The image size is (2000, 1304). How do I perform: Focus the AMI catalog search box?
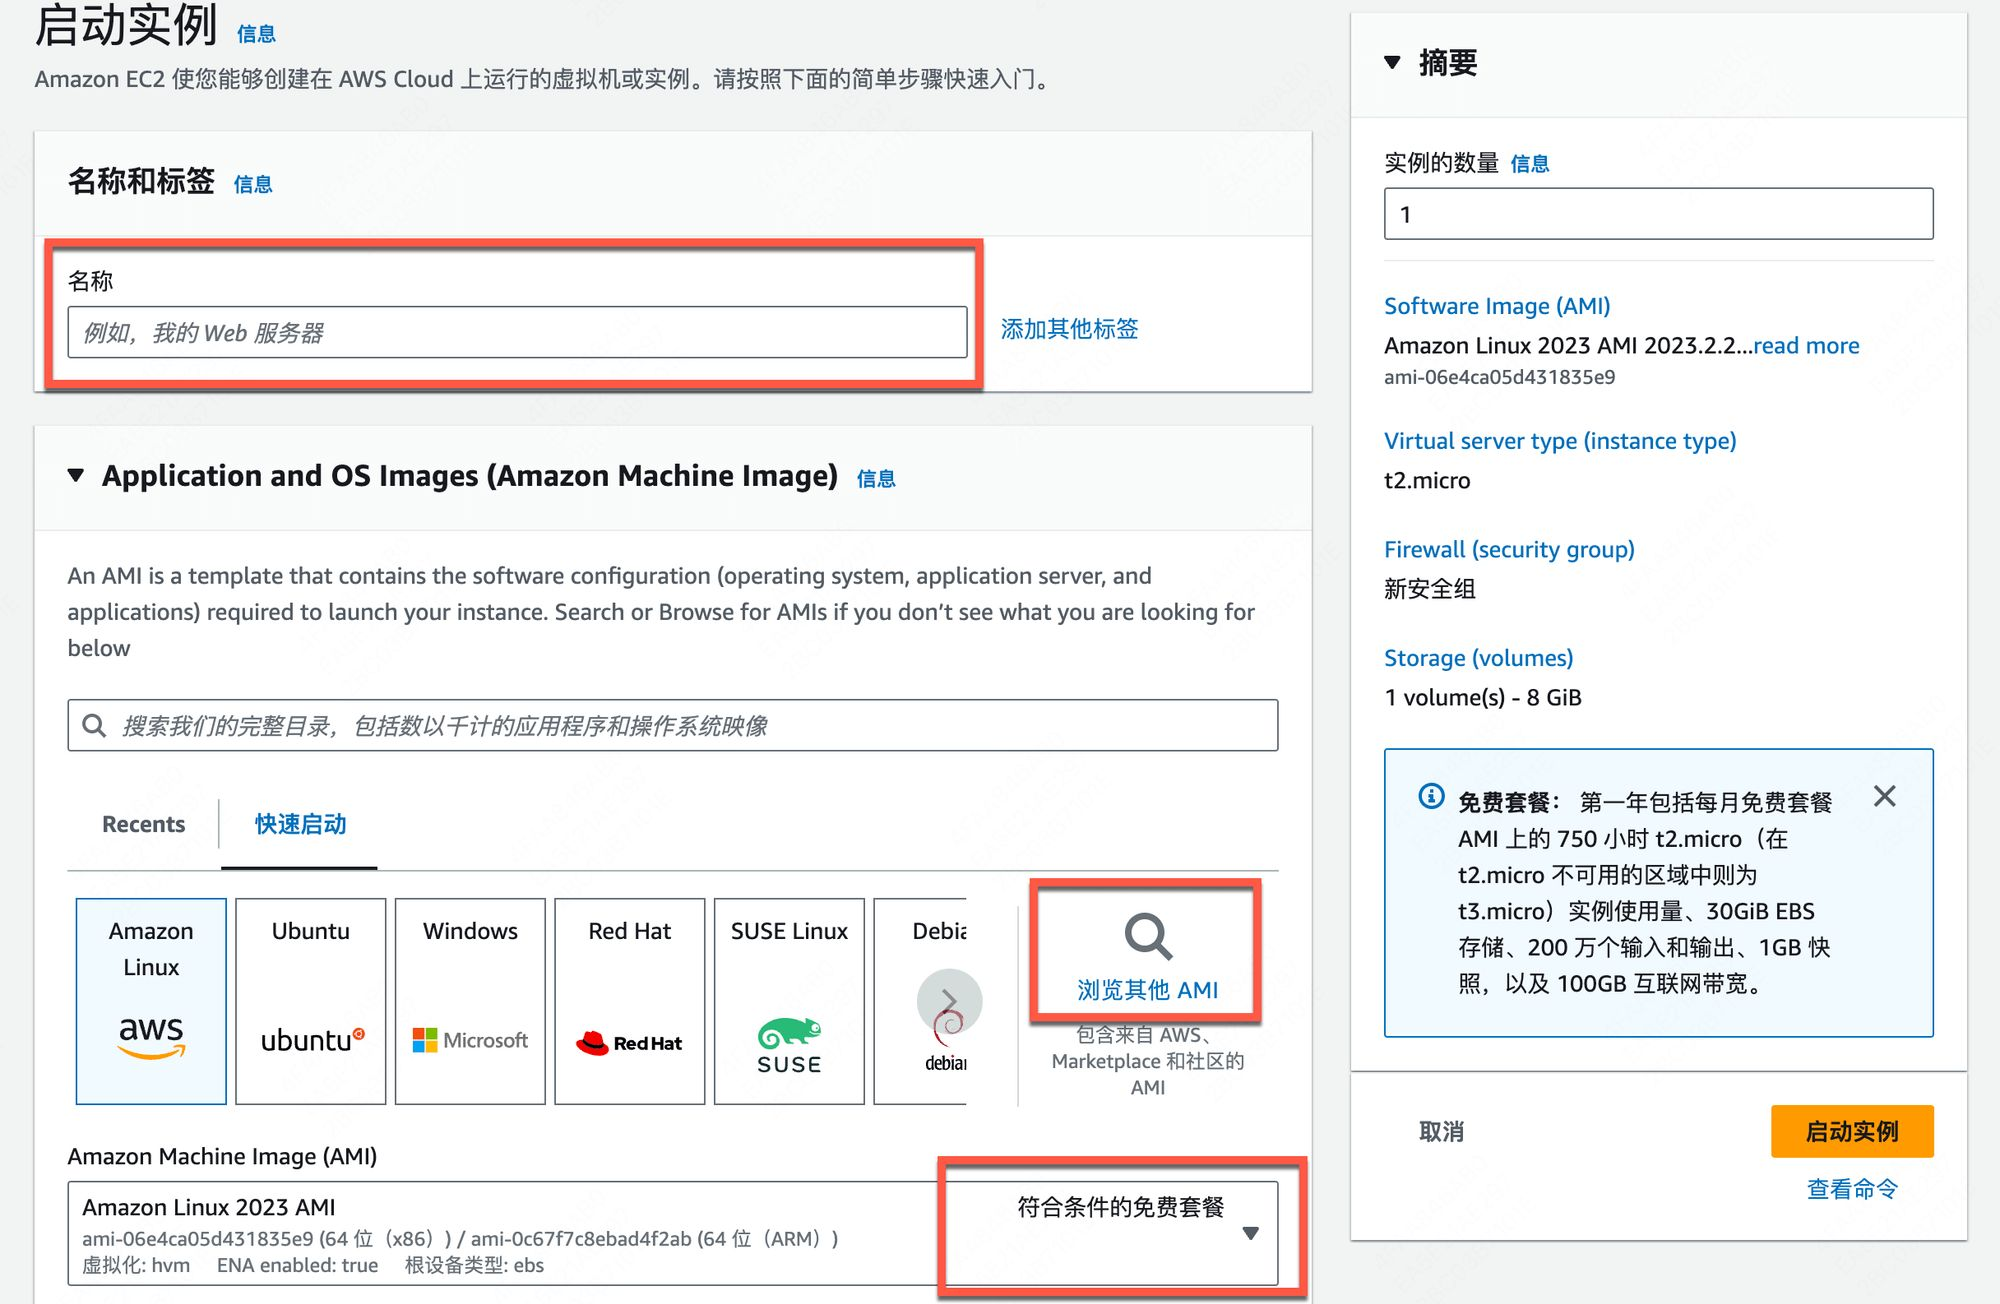672,725
